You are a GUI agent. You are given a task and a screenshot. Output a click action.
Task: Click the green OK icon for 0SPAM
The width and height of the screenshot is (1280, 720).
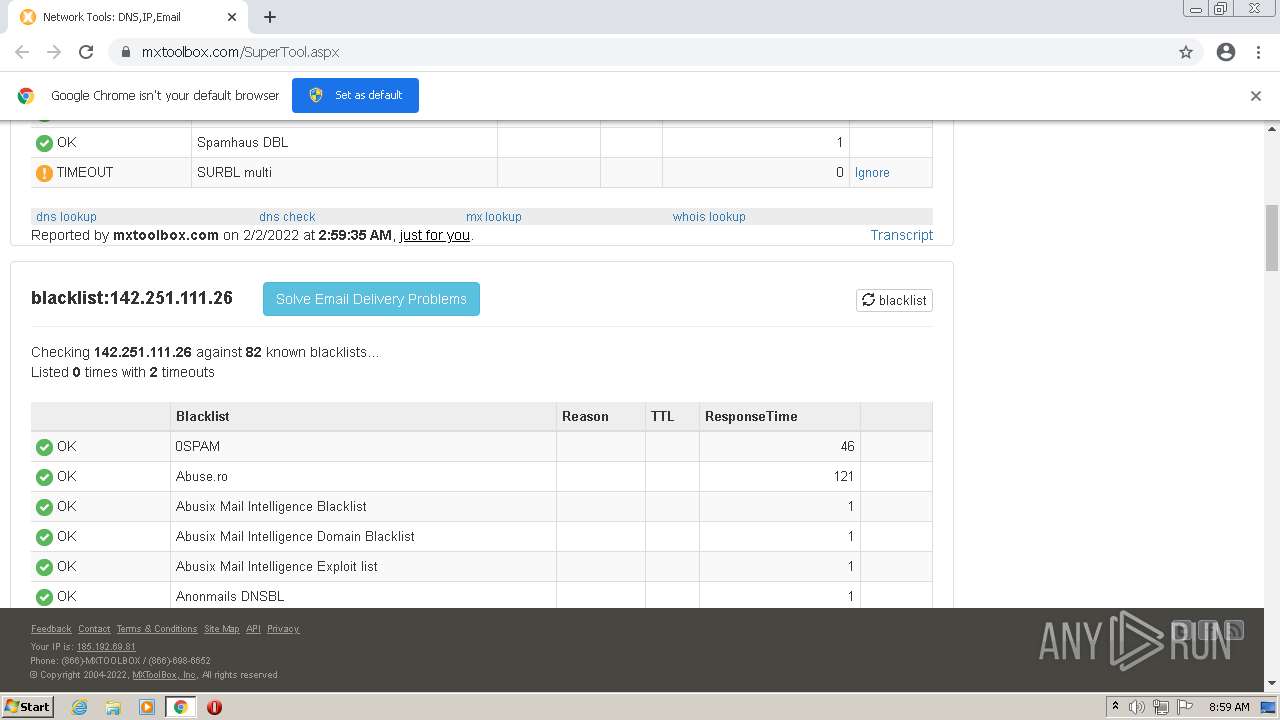pyautogui.click(x=44, y=447)
